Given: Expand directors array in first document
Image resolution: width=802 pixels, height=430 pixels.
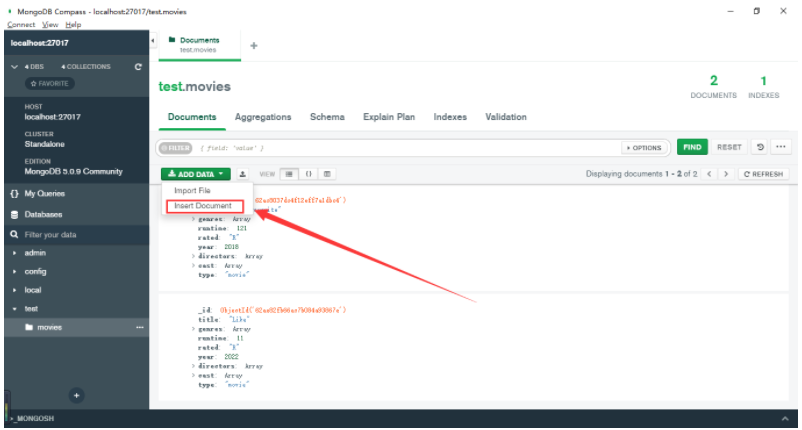Looking at the screenshot, I should pos(193,256).
